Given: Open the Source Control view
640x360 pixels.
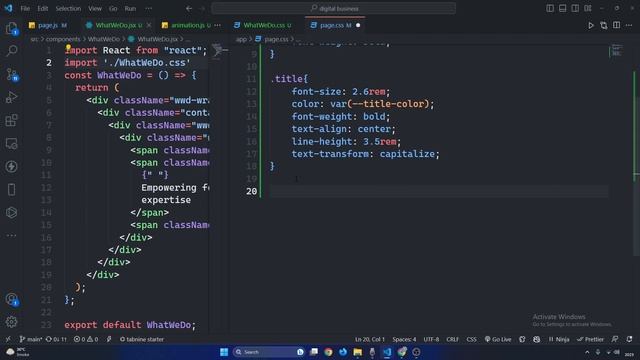Looking at the screenshot, I should pos(11,74).
